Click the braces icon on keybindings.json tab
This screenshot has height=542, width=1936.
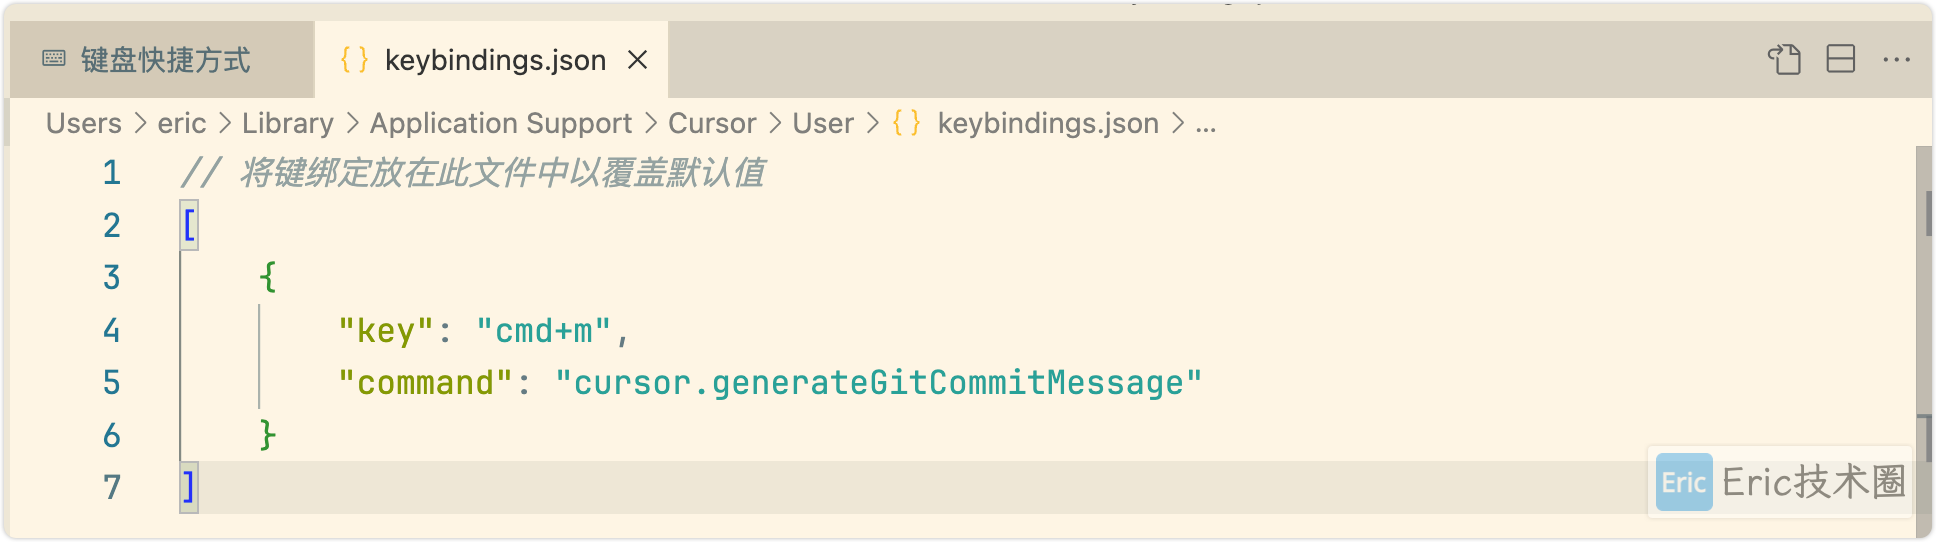click(354, 60)
